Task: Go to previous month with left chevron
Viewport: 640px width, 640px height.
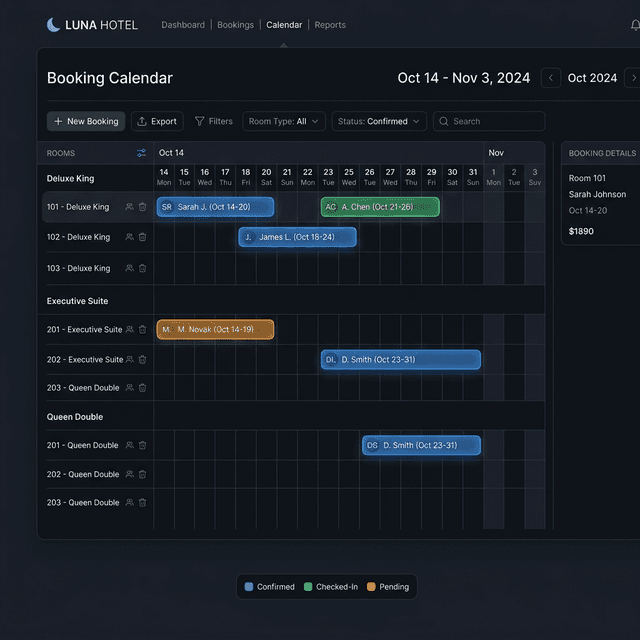Action: [x=551, y=78]
